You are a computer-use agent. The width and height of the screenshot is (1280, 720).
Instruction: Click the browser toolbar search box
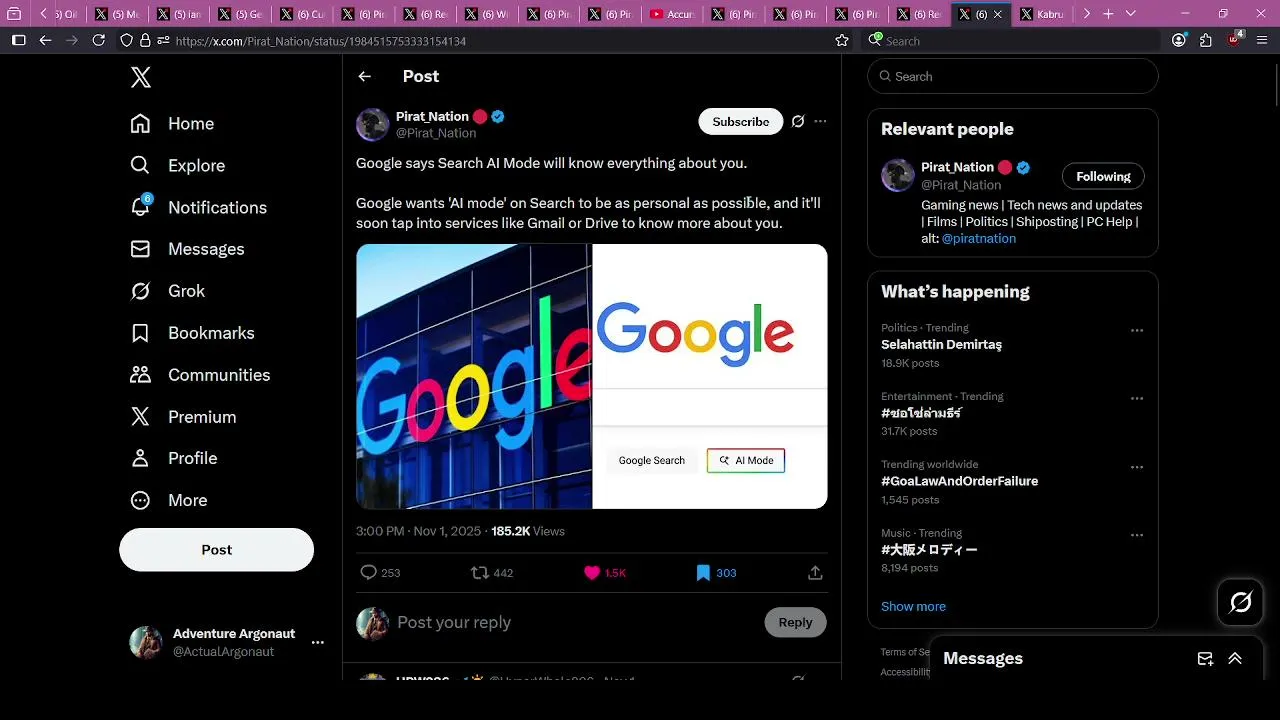pos(1010,41)
